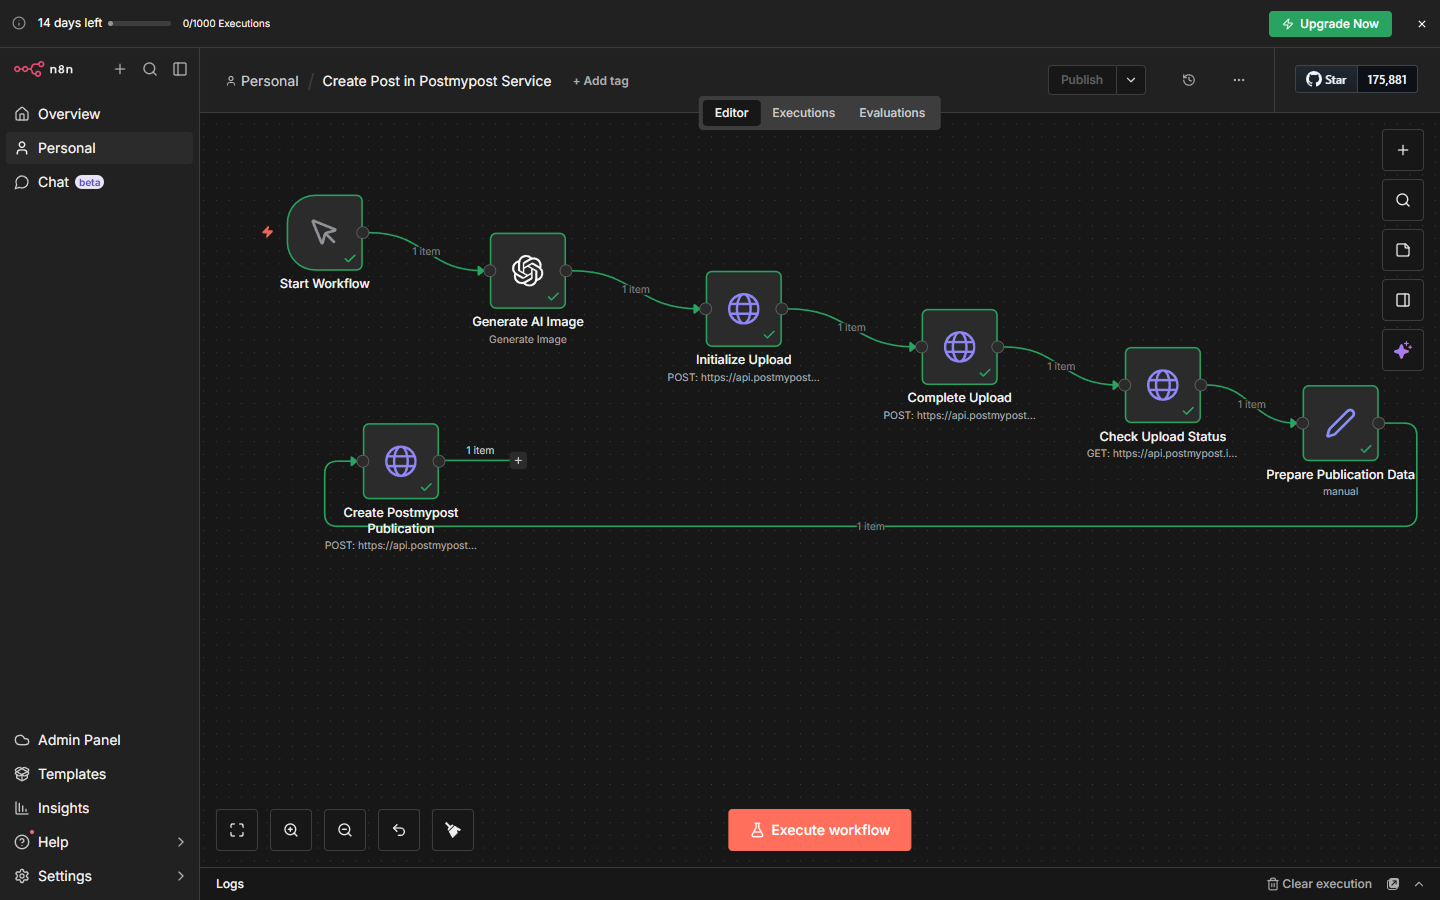Viewport: 1440px width, 900px height.
Task: Open the AI assistant sparkle icon
Action: pos(1402,350)
